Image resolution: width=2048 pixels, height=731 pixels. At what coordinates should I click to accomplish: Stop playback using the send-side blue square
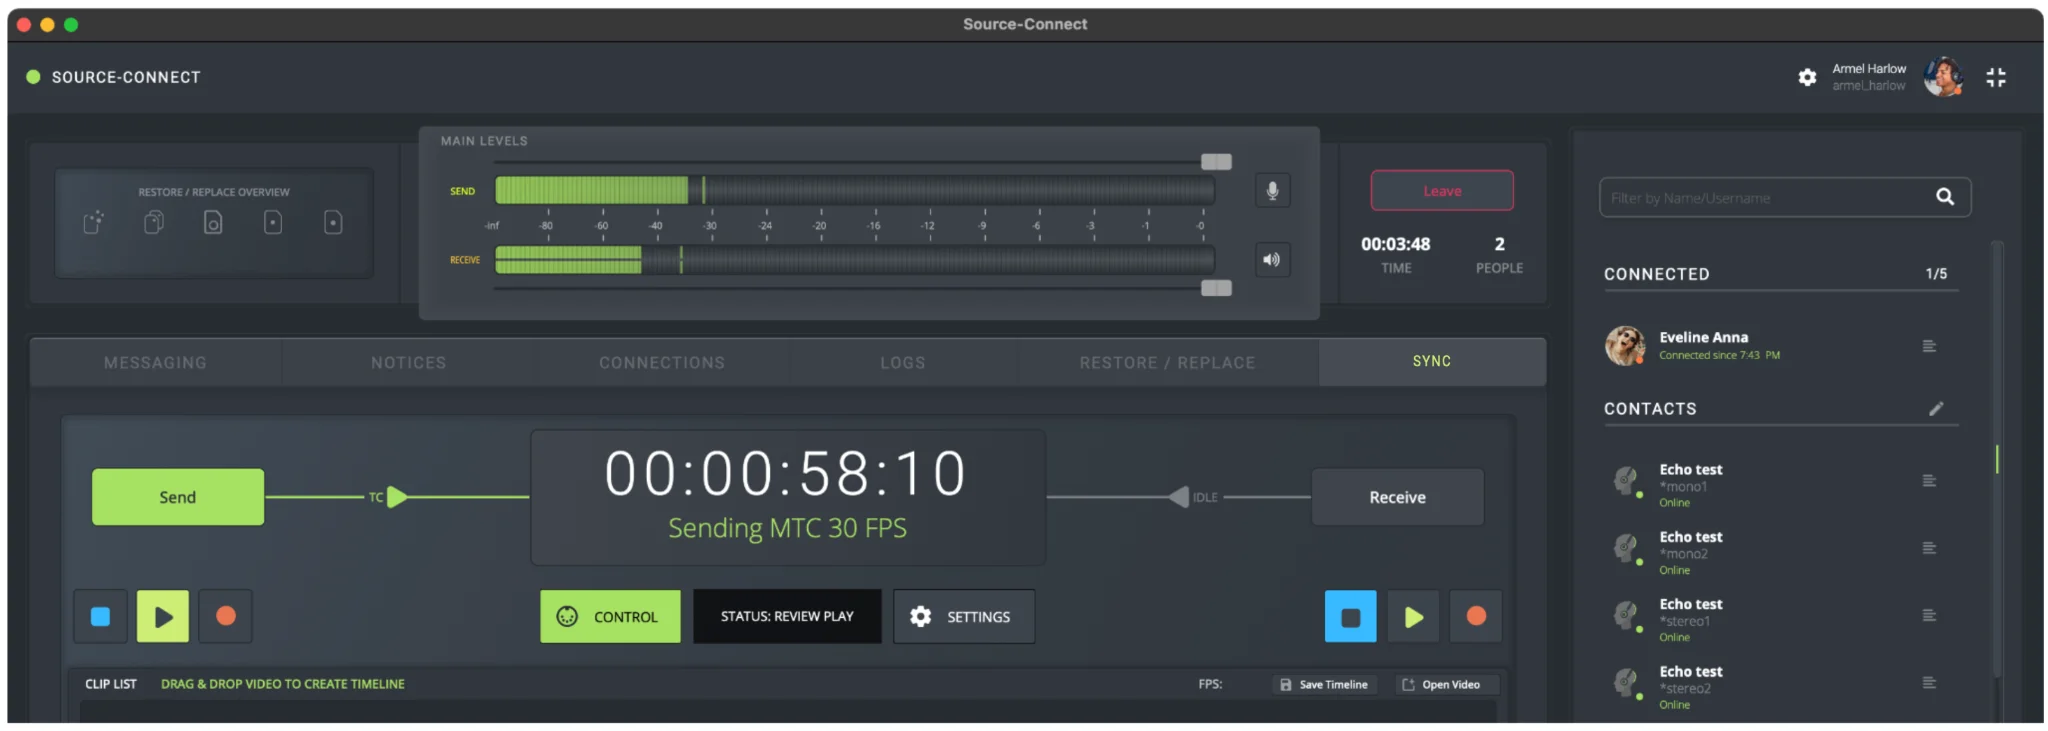coord(100,616)
